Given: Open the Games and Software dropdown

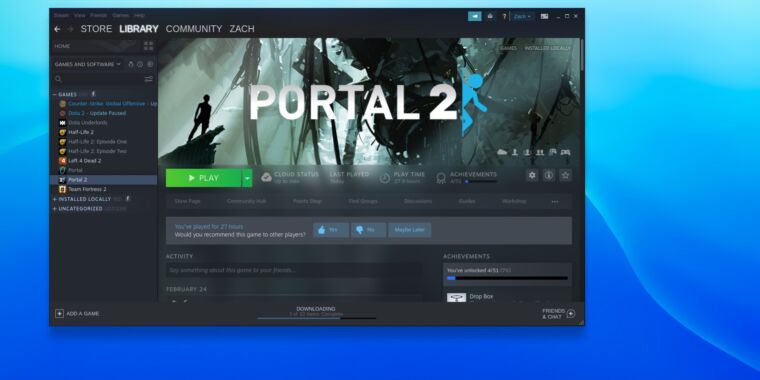Looking at the screenshot, I should [88, 64].
